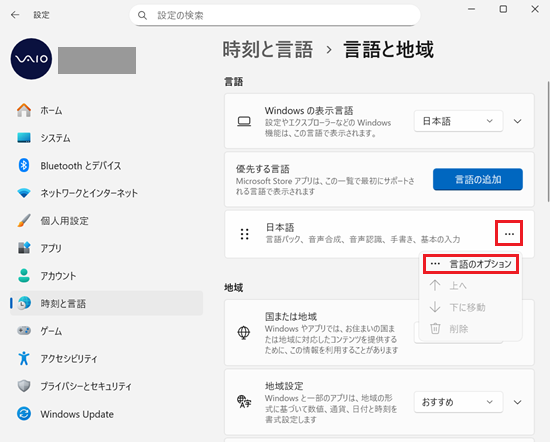Viewport: 550px width, 442px height.
Task: Click the Windows Update sync icon
Action: 24,414
